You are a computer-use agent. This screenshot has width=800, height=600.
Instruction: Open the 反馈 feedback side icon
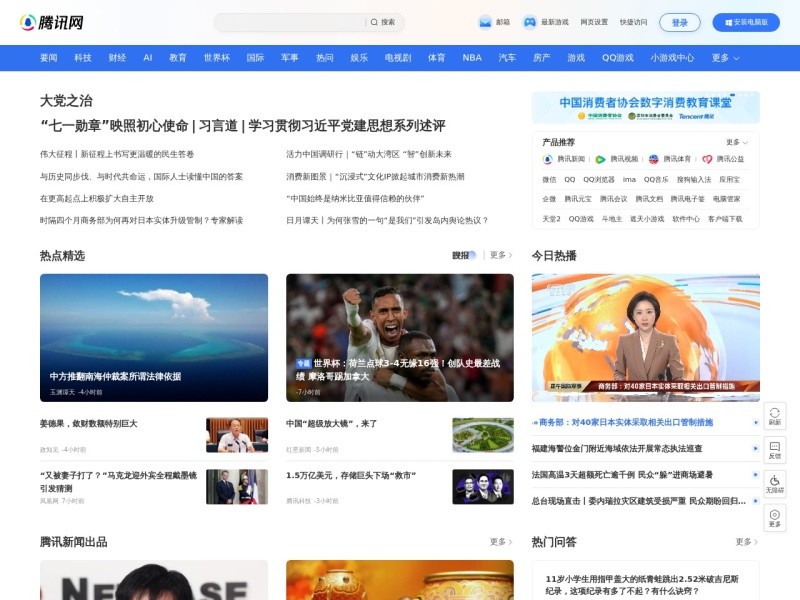tap(774, 450)
